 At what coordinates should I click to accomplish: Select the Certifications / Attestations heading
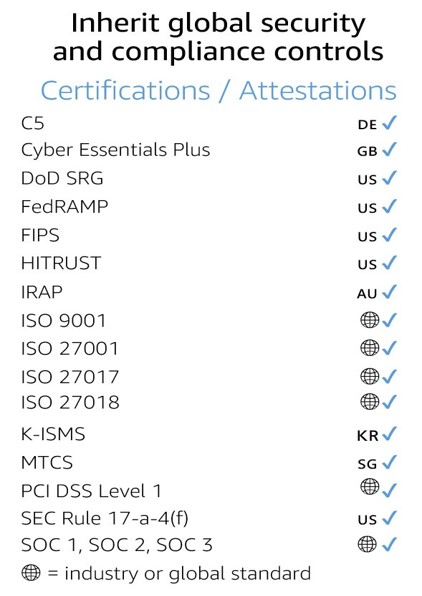(219, 90)
